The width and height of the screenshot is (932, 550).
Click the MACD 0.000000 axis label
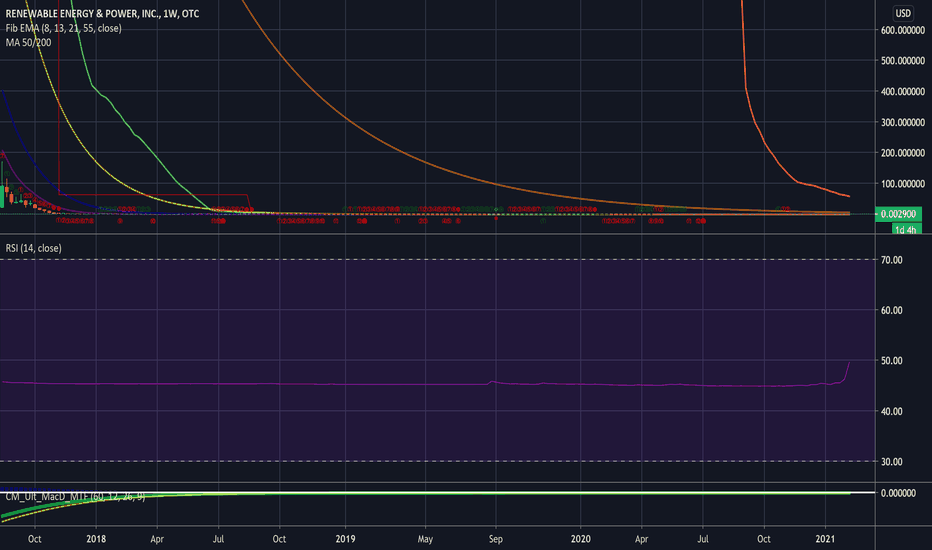(x=898, y=493)
